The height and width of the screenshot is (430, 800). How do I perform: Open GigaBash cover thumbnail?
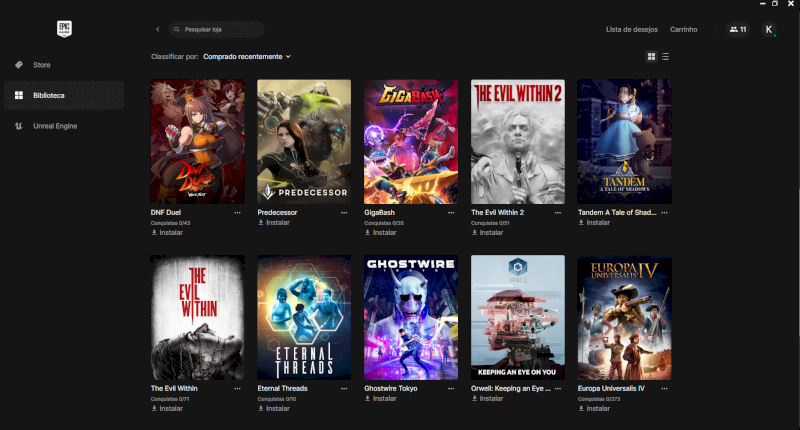coord(411,142)
